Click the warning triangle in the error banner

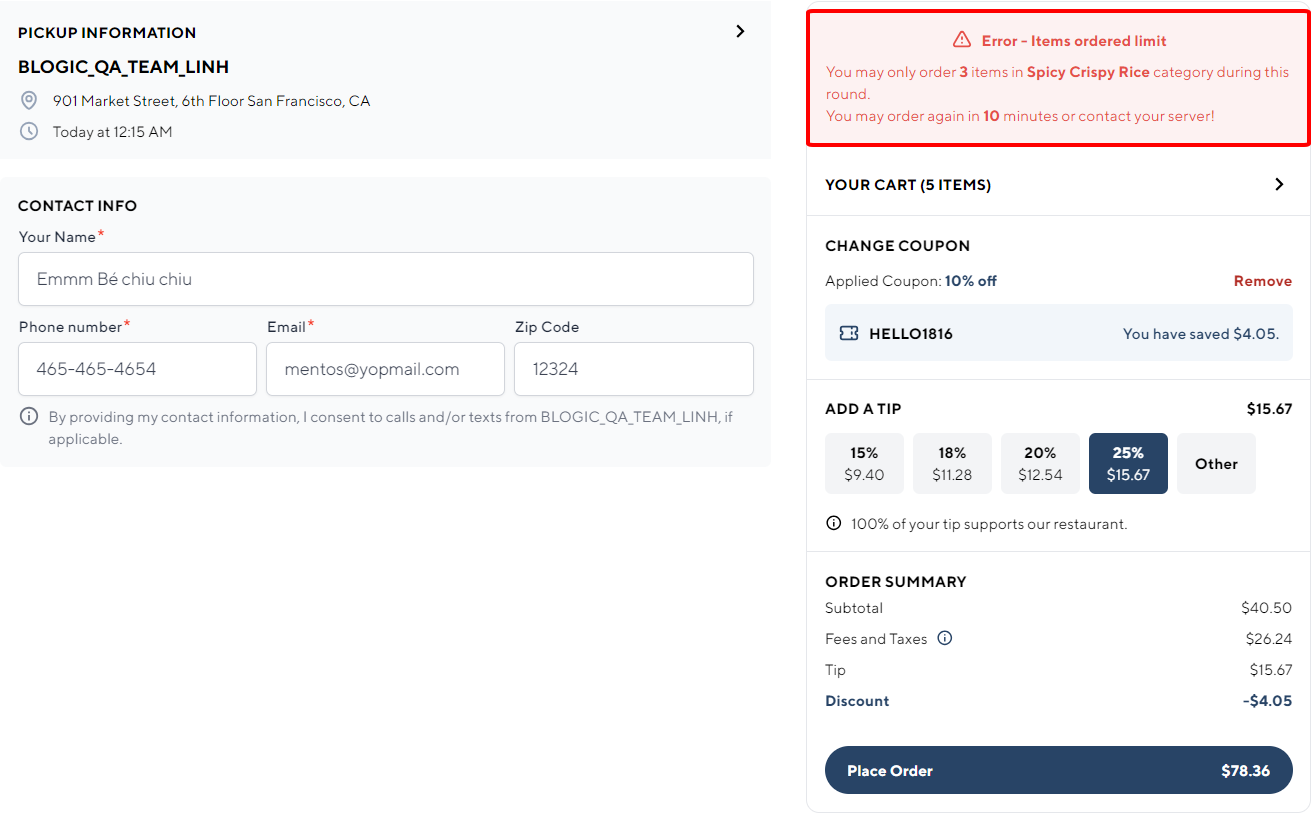(x=961, y=40)
